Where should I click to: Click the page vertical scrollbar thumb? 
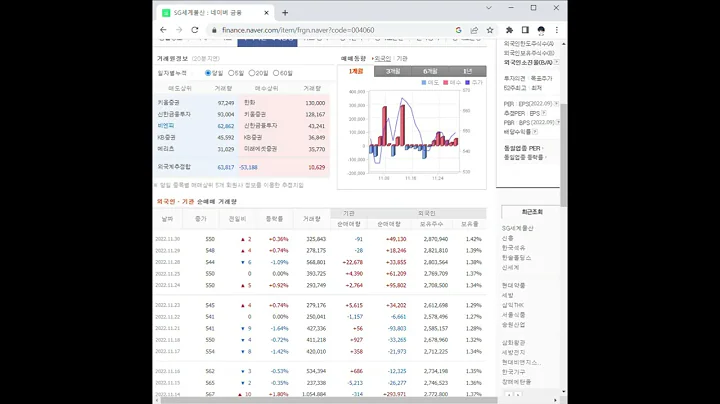click(x=563, y=154)
